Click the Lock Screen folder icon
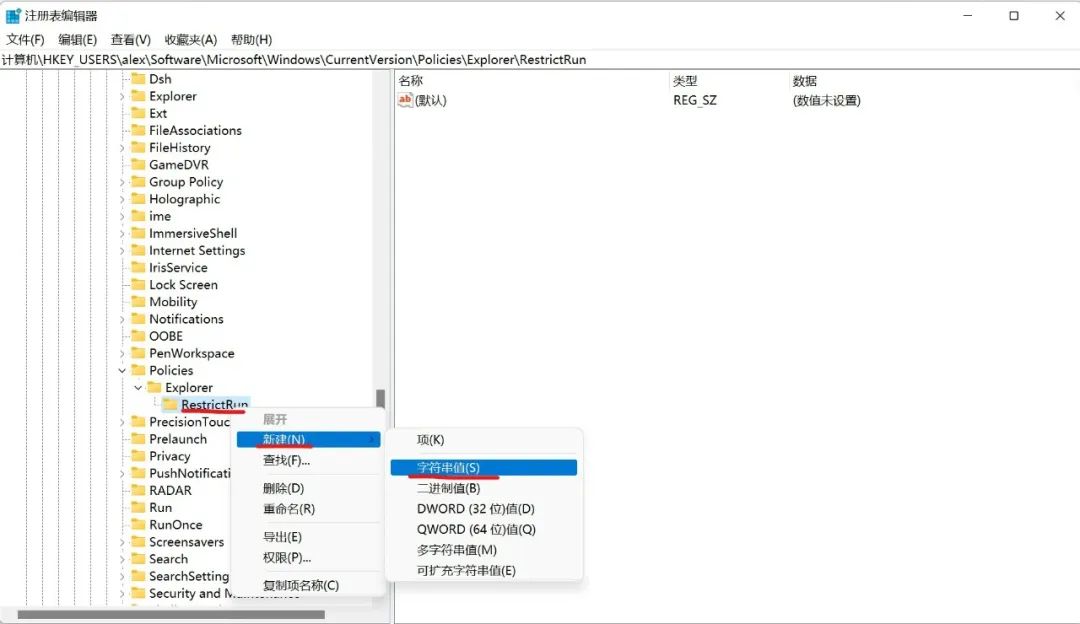 pyautogui.click(x=138, y=284)
